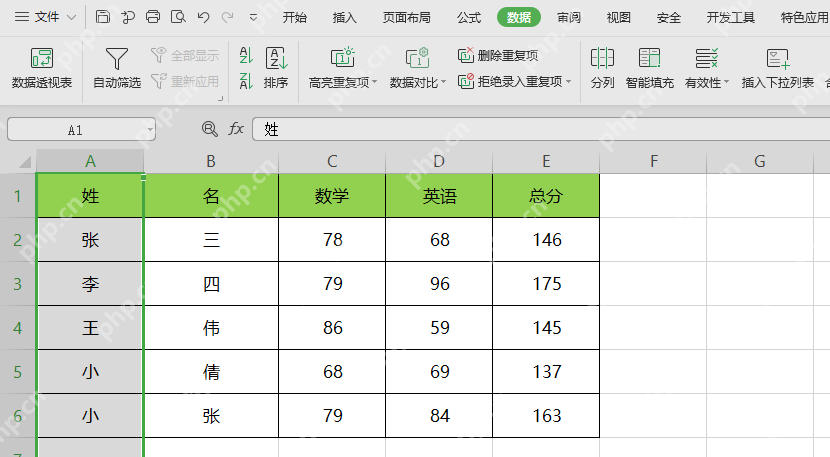Click 插入下拉列表 insert dropdown list
Image resolution: width=830 pixels, height=457 pixels.
tap(778, 68)
